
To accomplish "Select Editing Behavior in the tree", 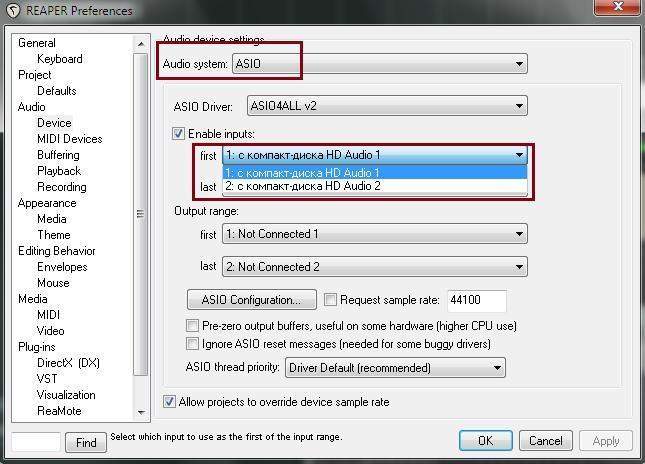I will [x=57, y=251].
